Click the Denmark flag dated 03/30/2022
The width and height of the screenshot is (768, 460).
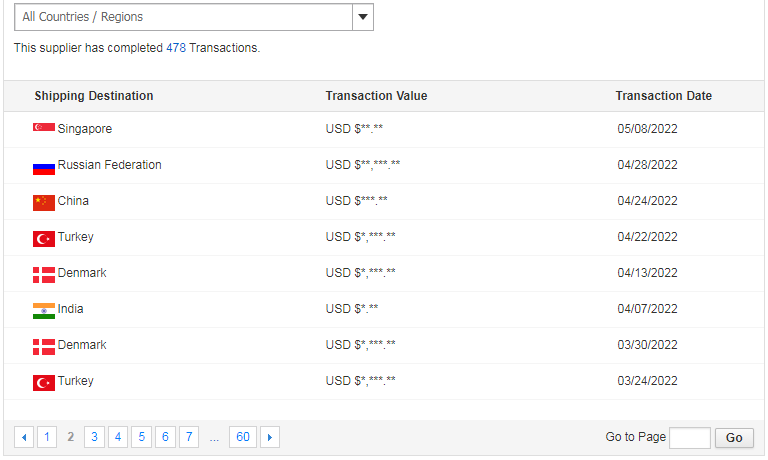tap(44, 347)
